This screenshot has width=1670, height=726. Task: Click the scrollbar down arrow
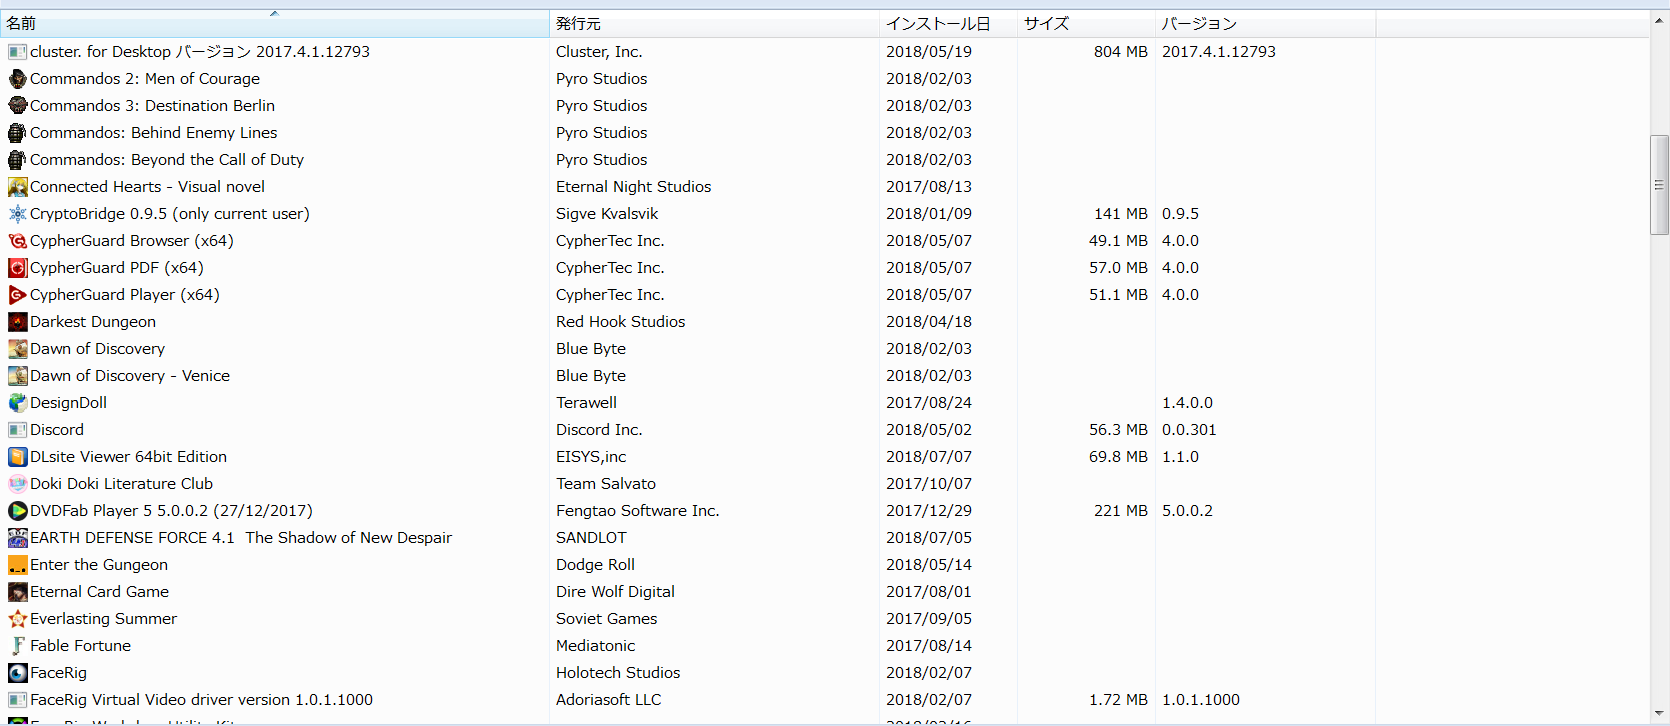[1660, 715]
